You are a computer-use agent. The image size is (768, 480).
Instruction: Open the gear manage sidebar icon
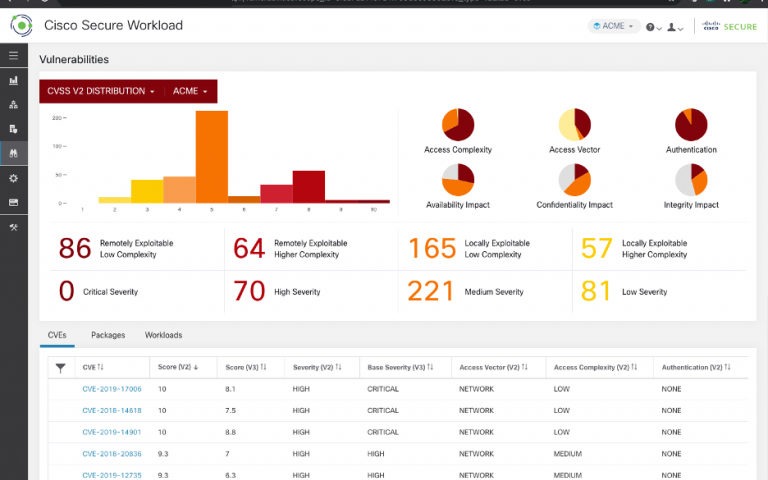coord(13,178)
